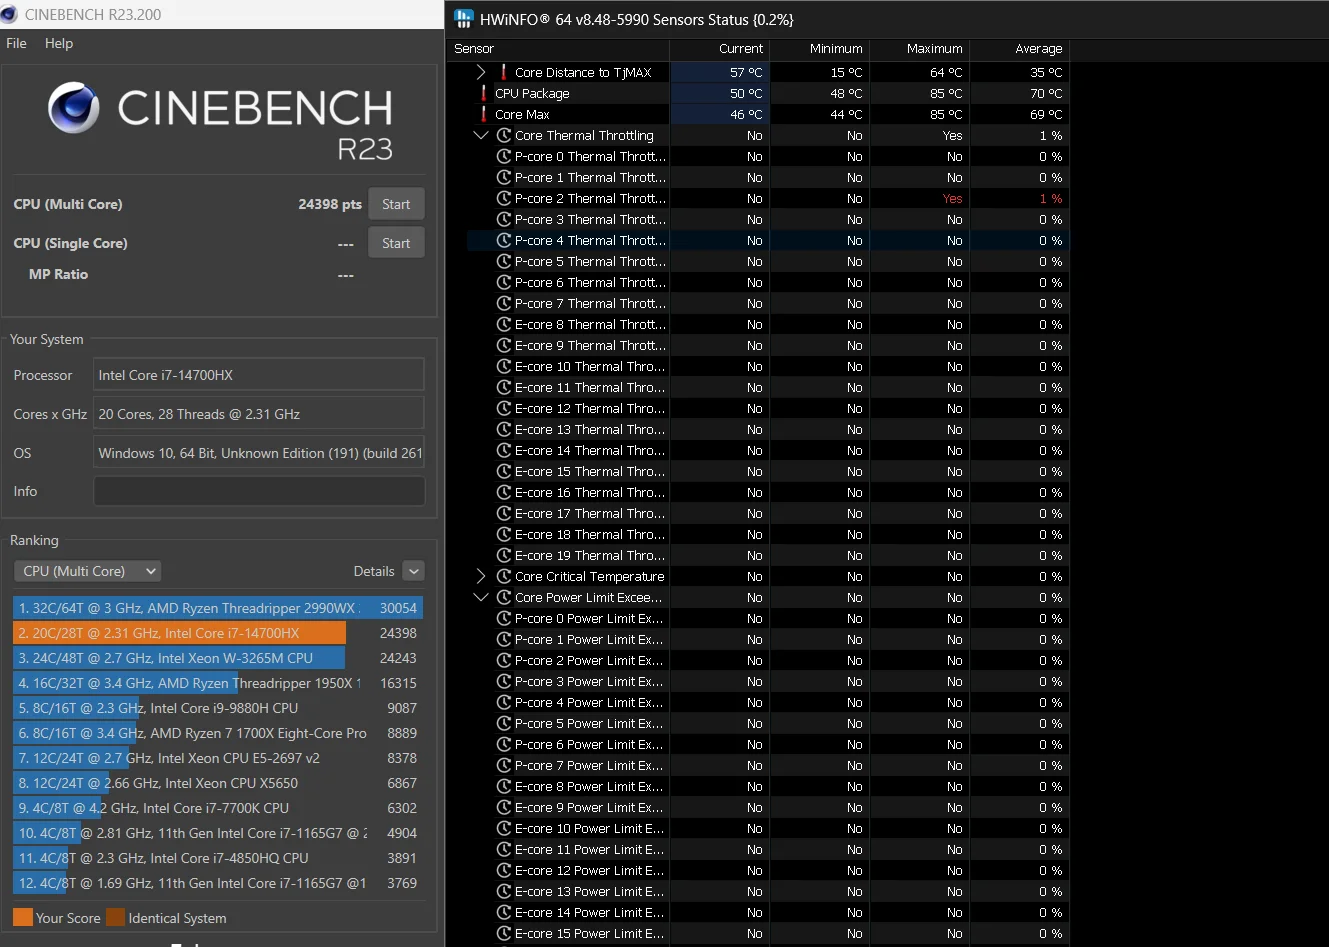Click clock icon of P-core 0 Thermal Throttling

pyautogui.click(x=504, y=156)
